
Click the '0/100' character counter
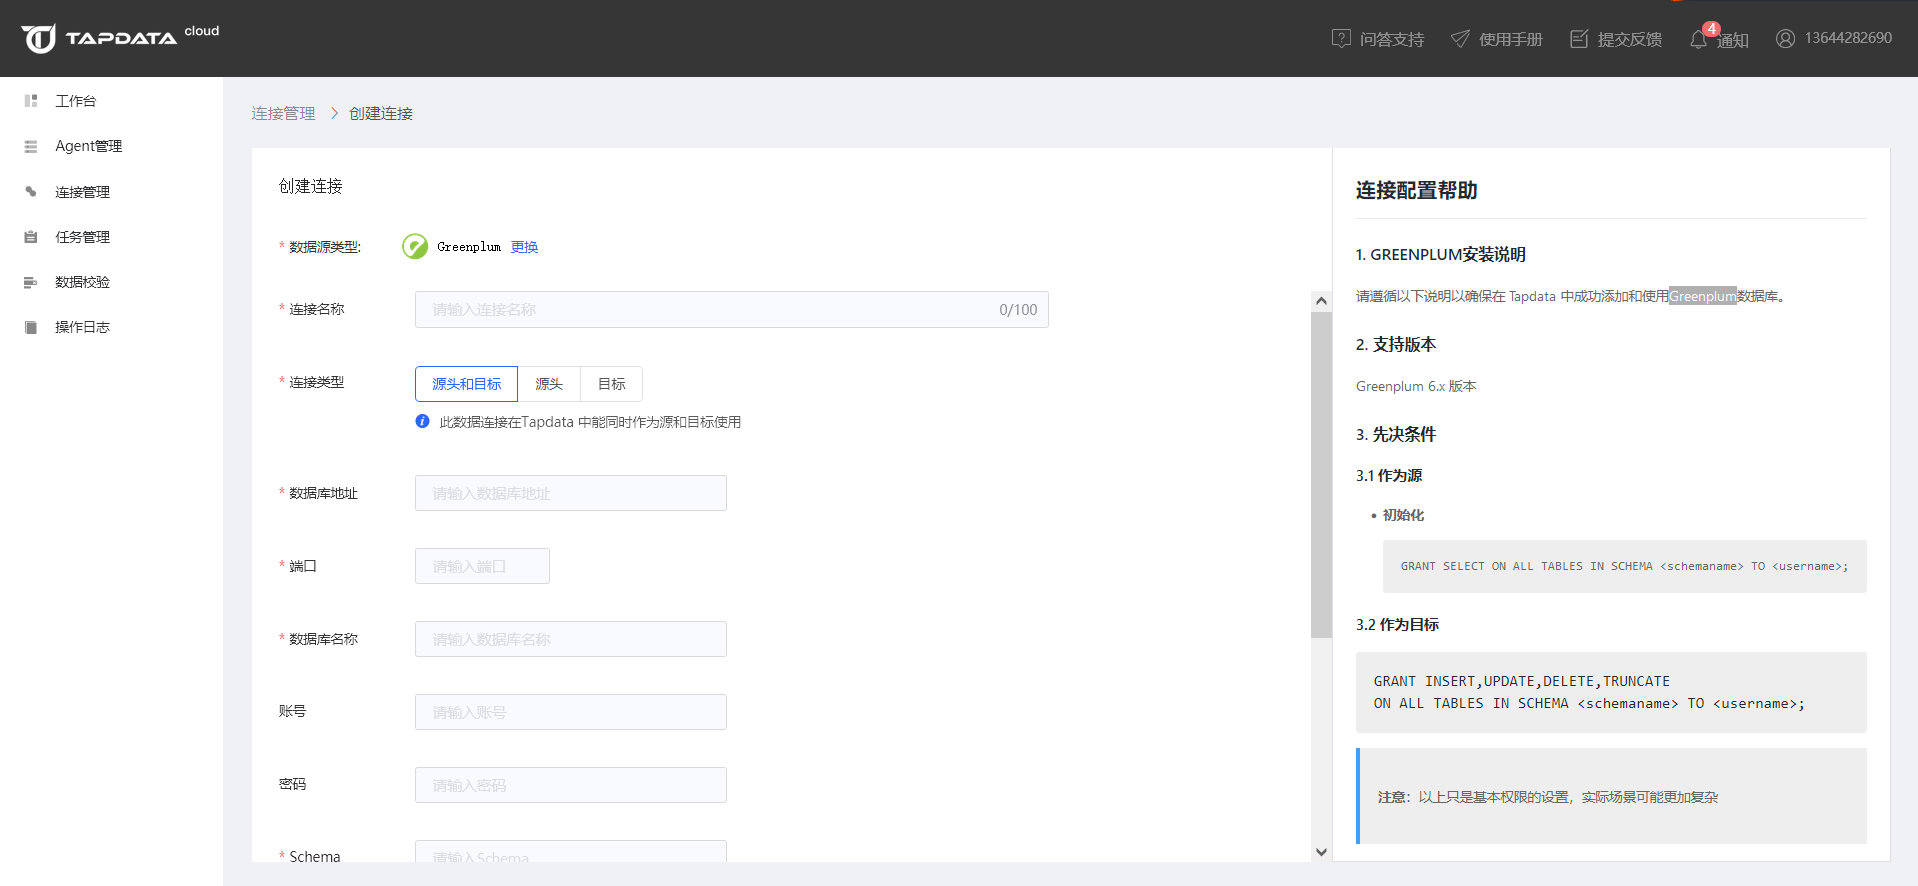pos(1018,310)
